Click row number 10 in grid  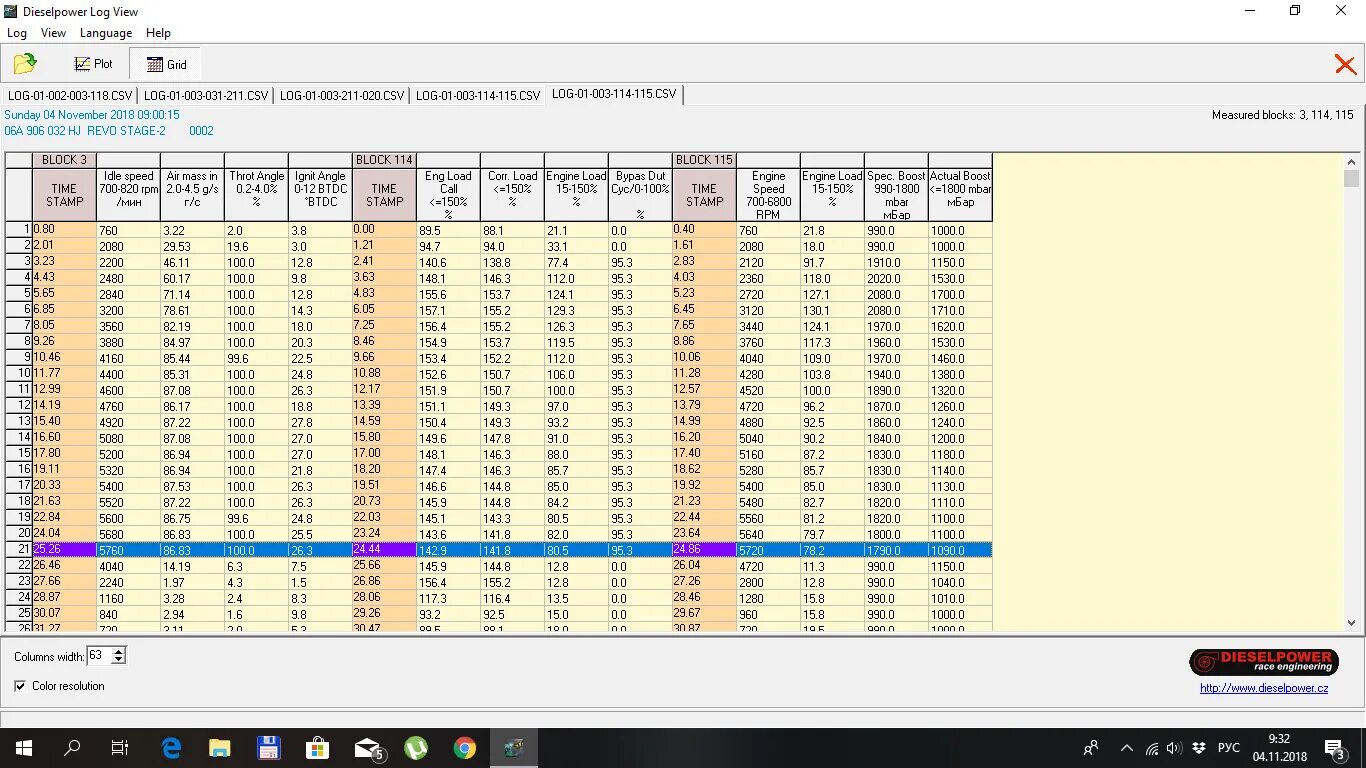point(19,374)
